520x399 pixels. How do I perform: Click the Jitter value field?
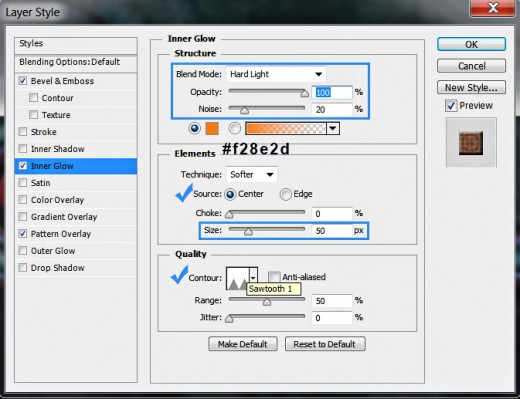(332, 318)
